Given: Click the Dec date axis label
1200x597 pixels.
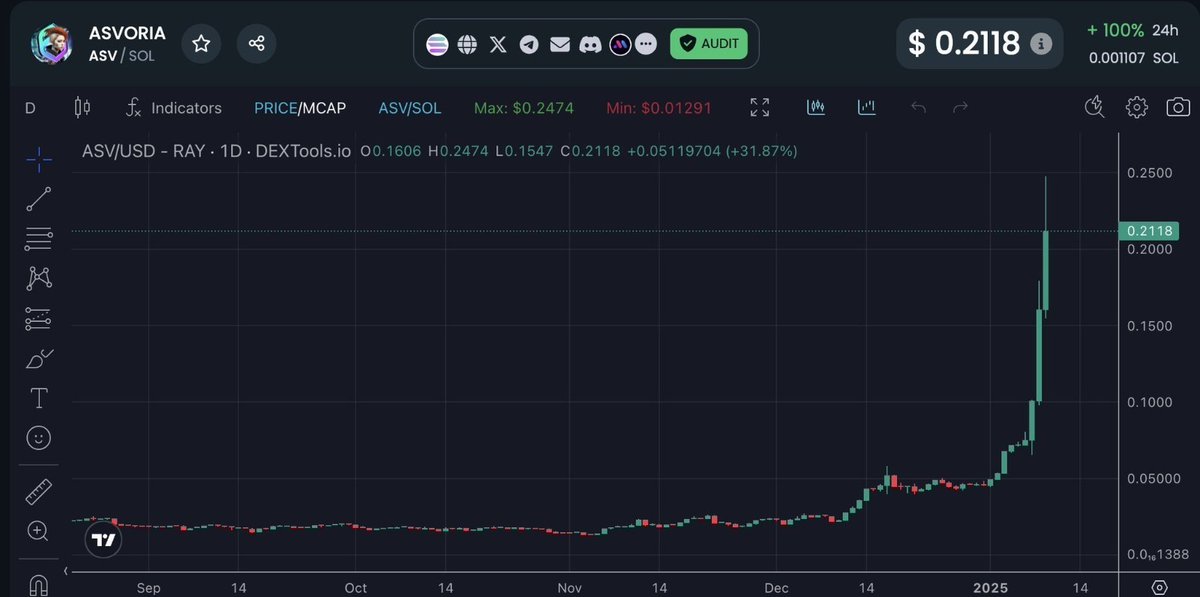Looking at the screenshot, I should (x=775, y=587).
